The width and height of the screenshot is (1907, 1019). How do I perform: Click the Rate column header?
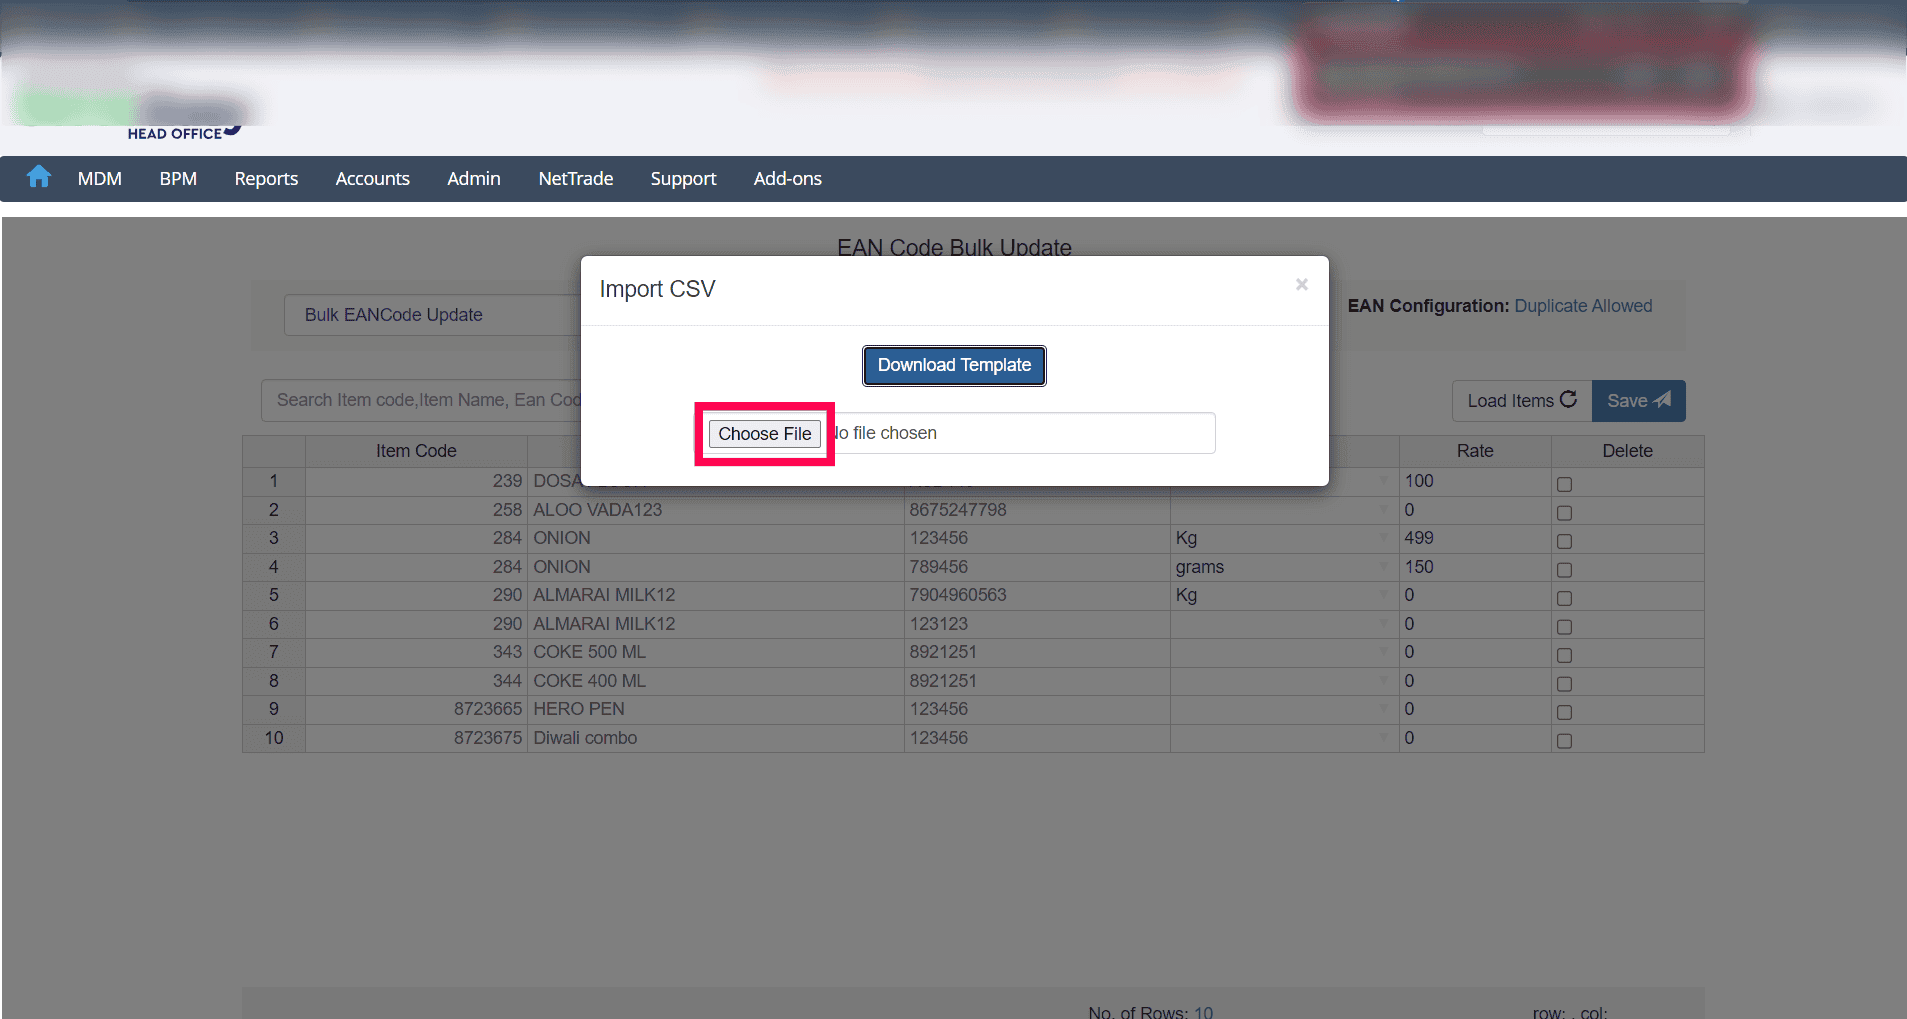pyautogui.click(x=1475, y=451)
